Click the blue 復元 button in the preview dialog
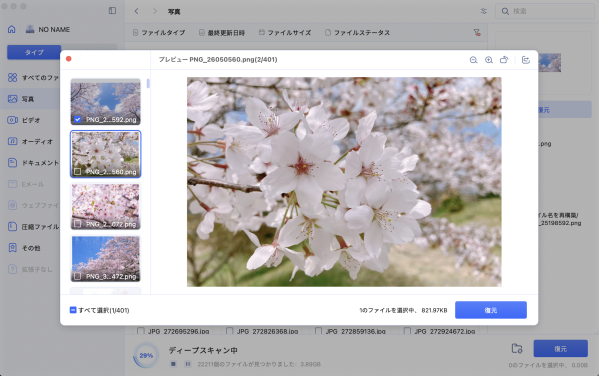The height and width of the screenshot is (376, 599). click(491, 310)
